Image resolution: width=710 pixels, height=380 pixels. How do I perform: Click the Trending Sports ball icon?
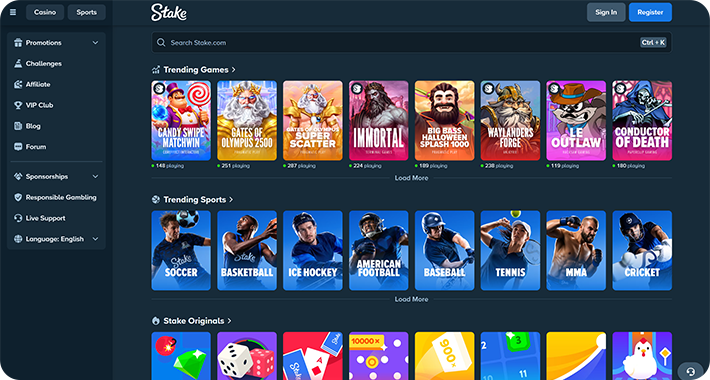coord(156,200)
